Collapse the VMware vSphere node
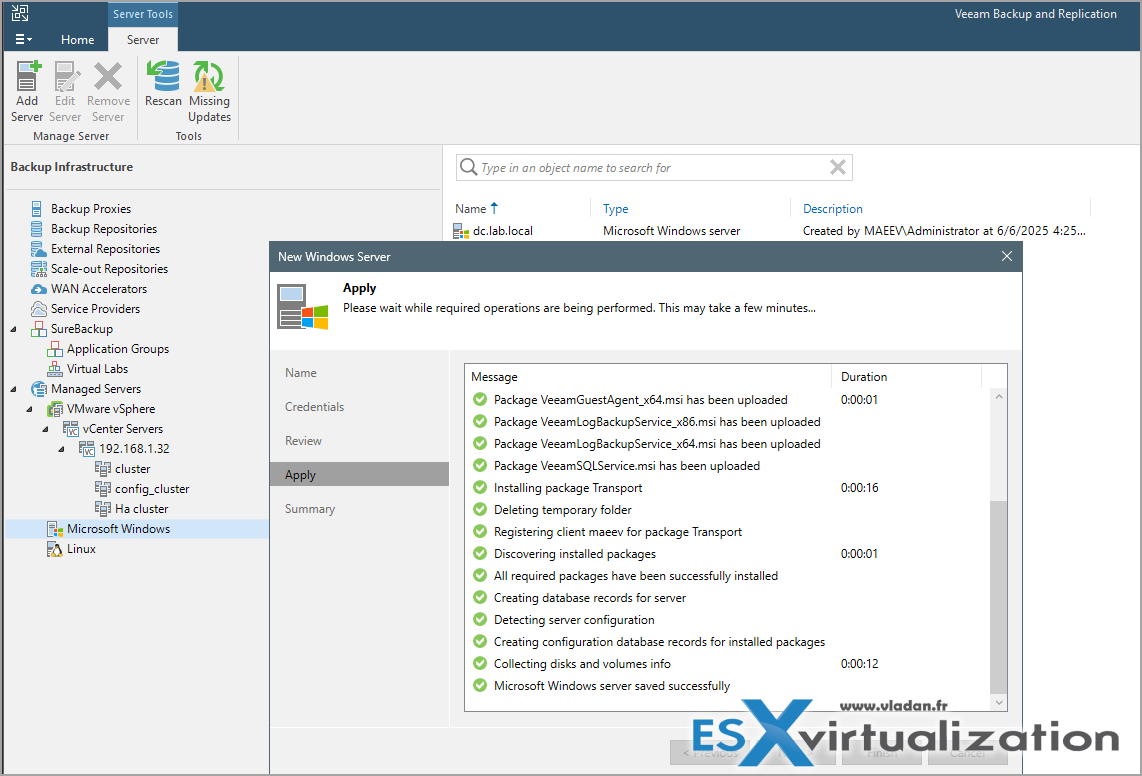This screenshot has width=1142, height=776. (x=30, y=409)
